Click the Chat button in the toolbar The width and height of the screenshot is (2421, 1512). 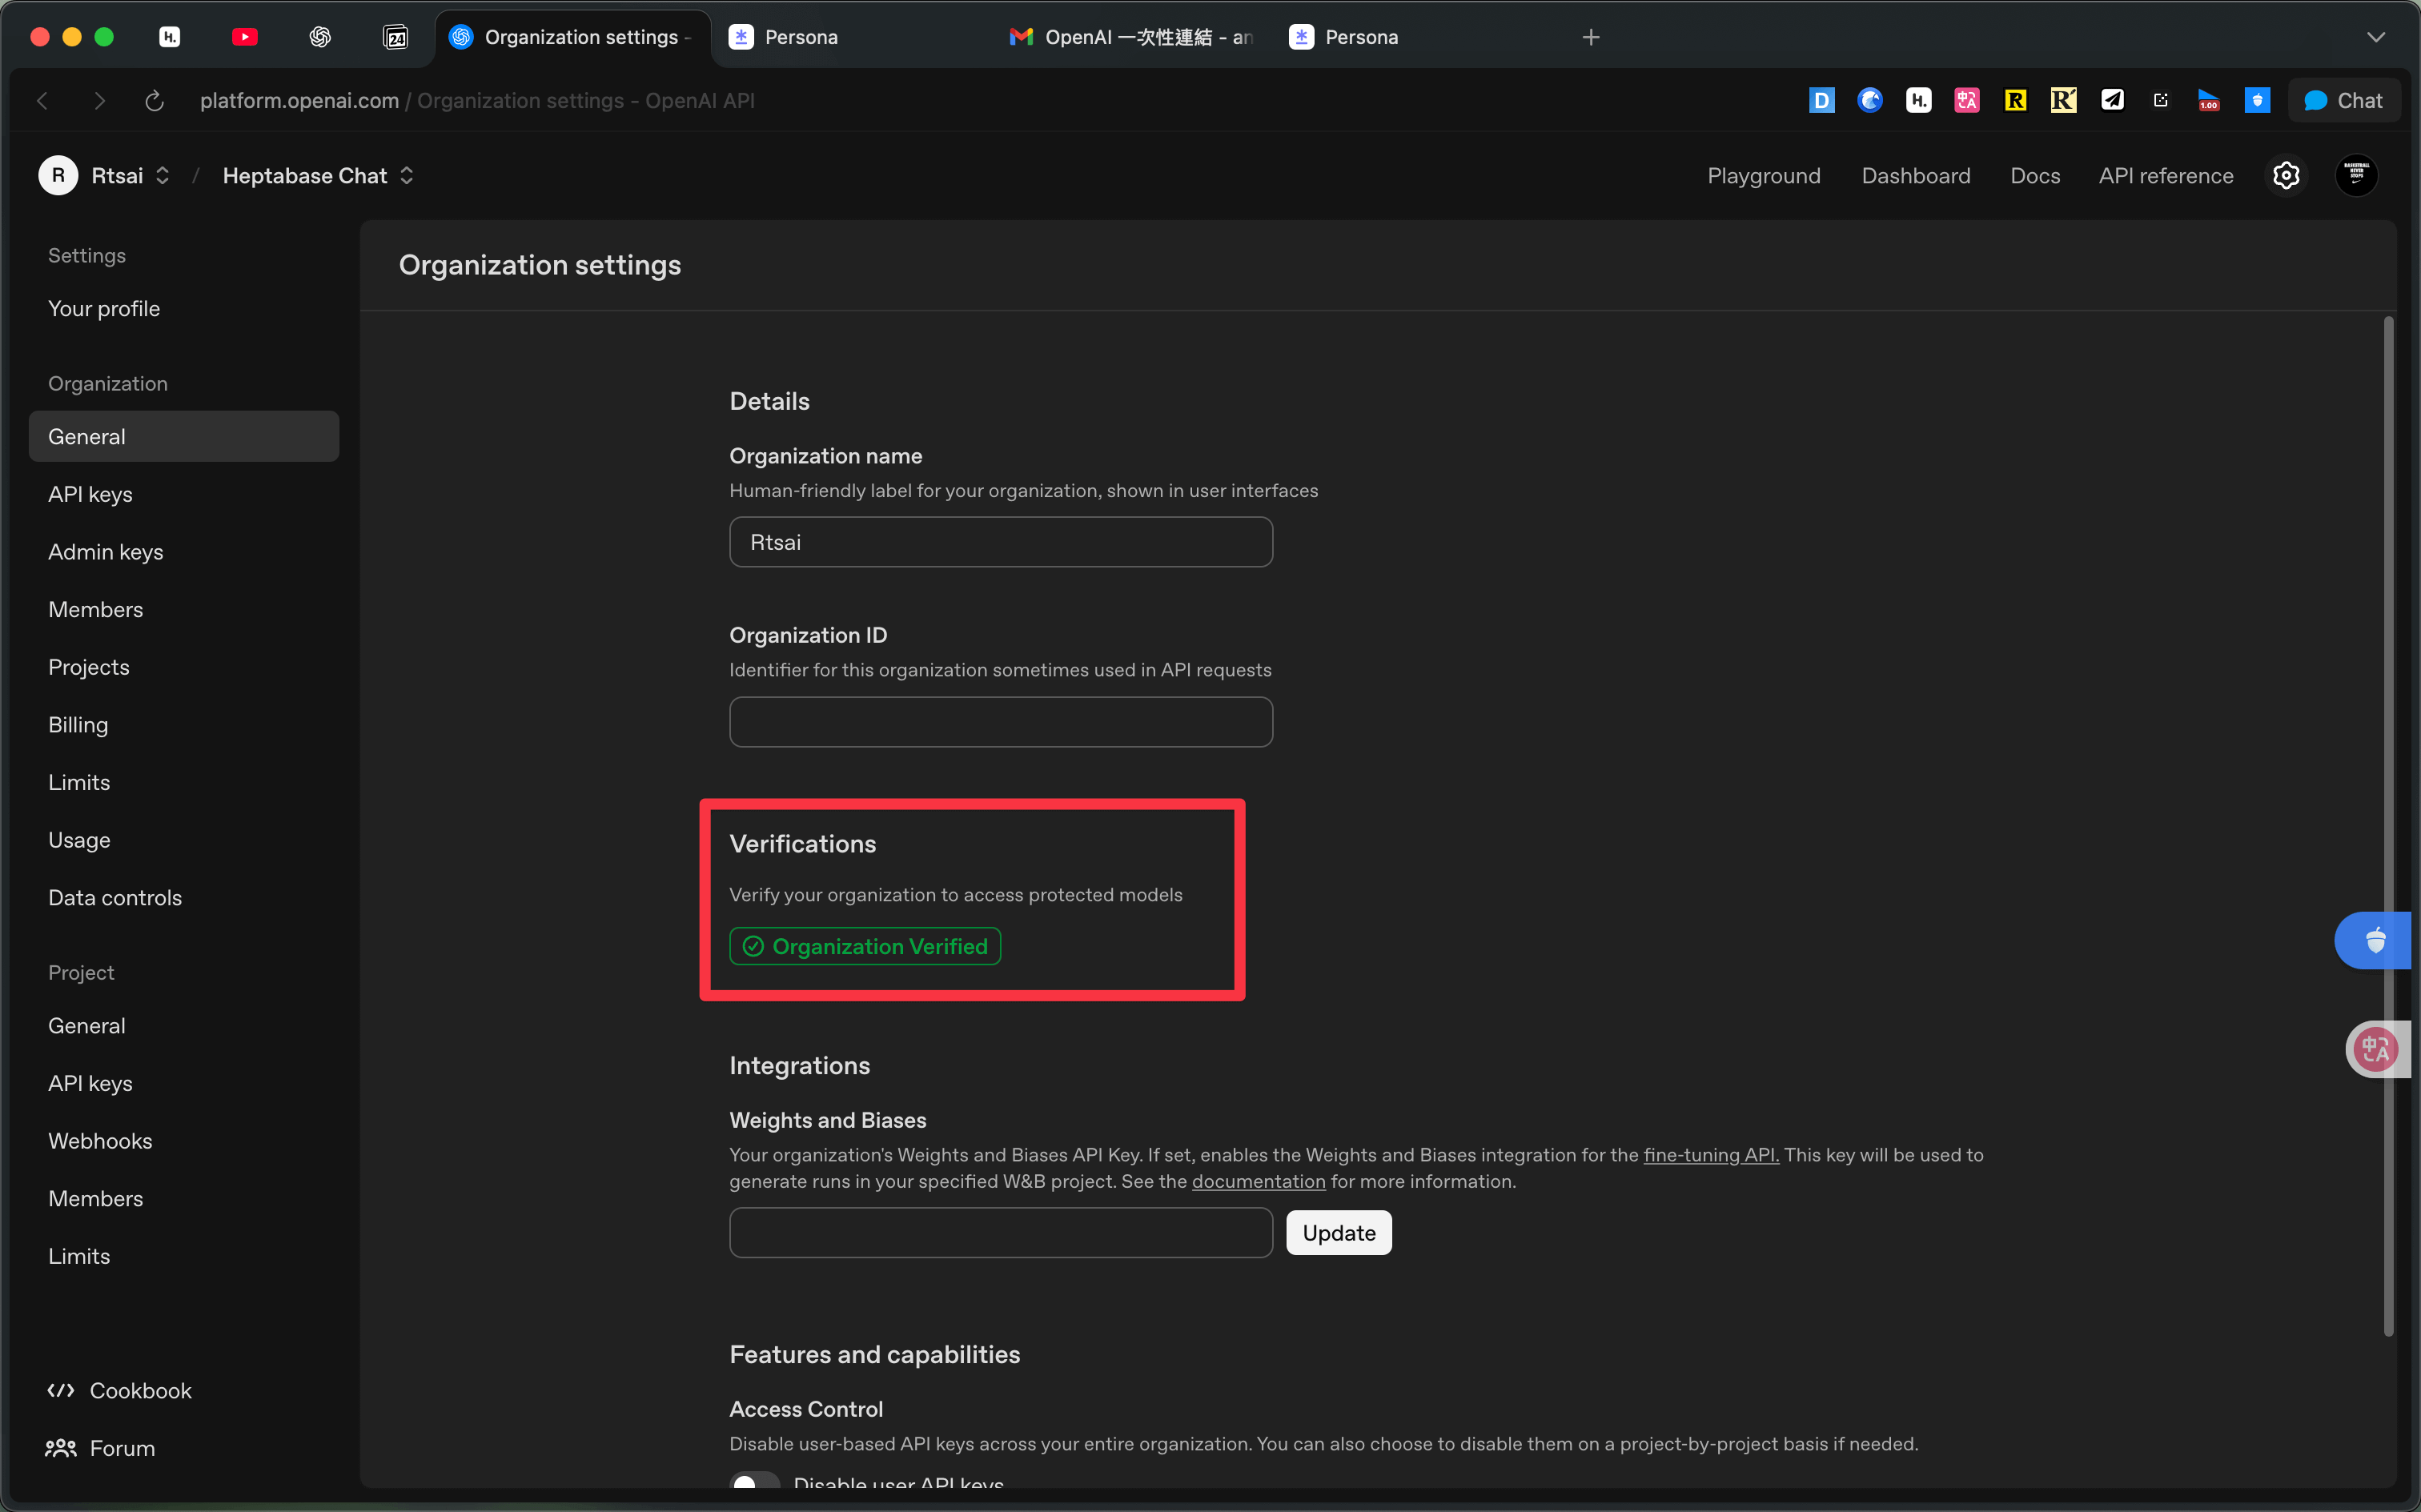pos(2344,100)
